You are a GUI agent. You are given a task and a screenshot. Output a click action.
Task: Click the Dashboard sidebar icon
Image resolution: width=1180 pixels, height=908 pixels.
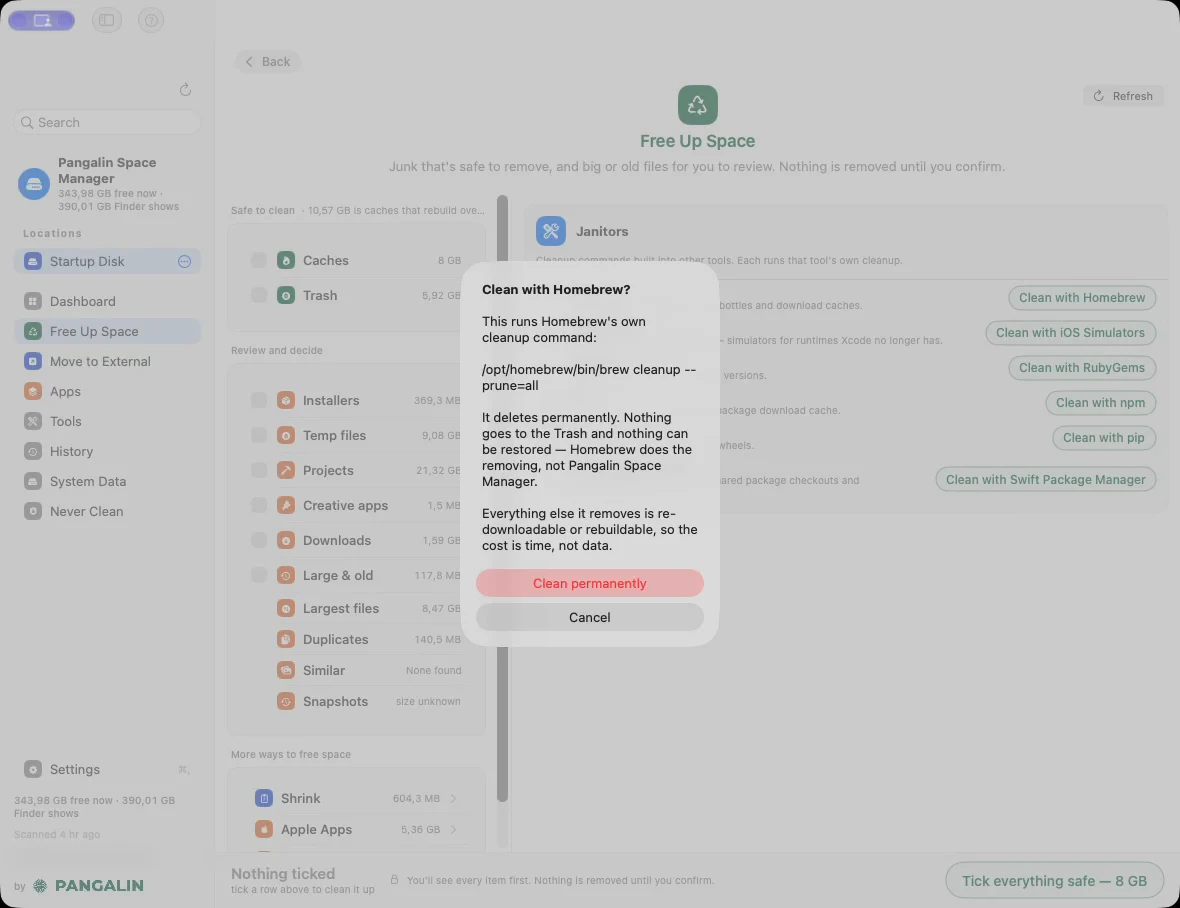point(32,301)
